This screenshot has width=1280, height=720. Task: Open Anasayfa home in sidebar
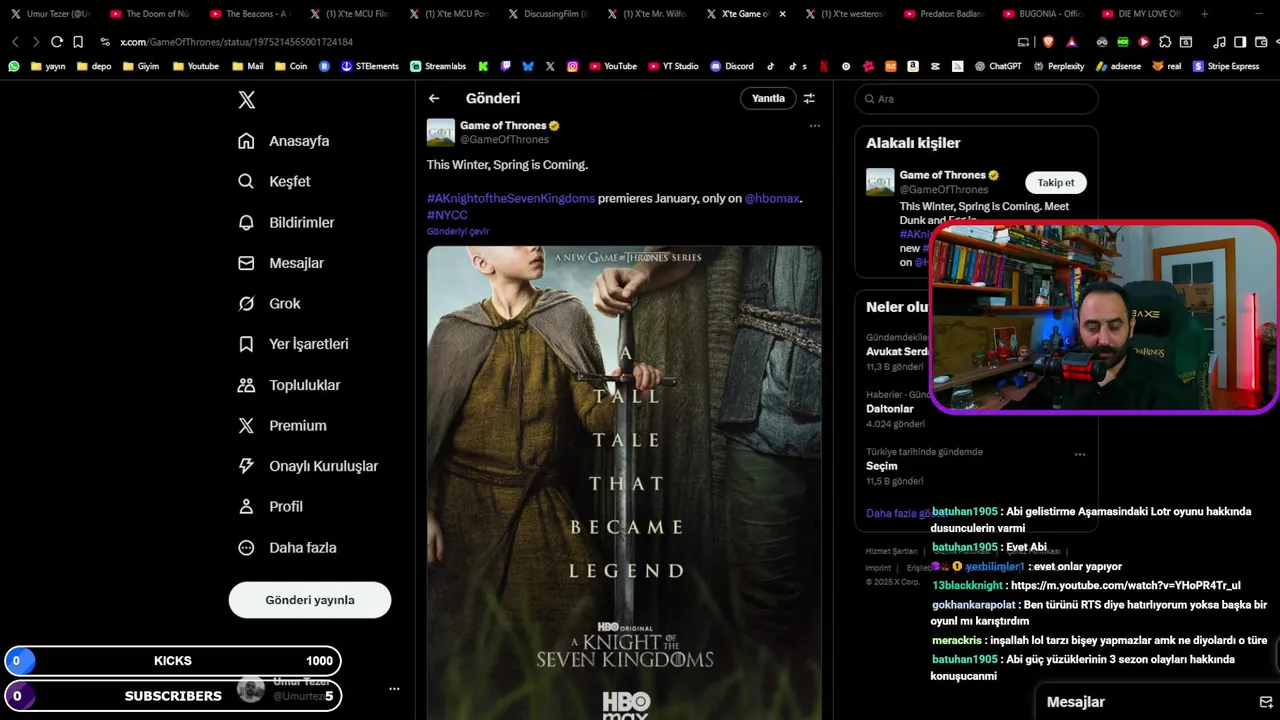tap(284, 141)
